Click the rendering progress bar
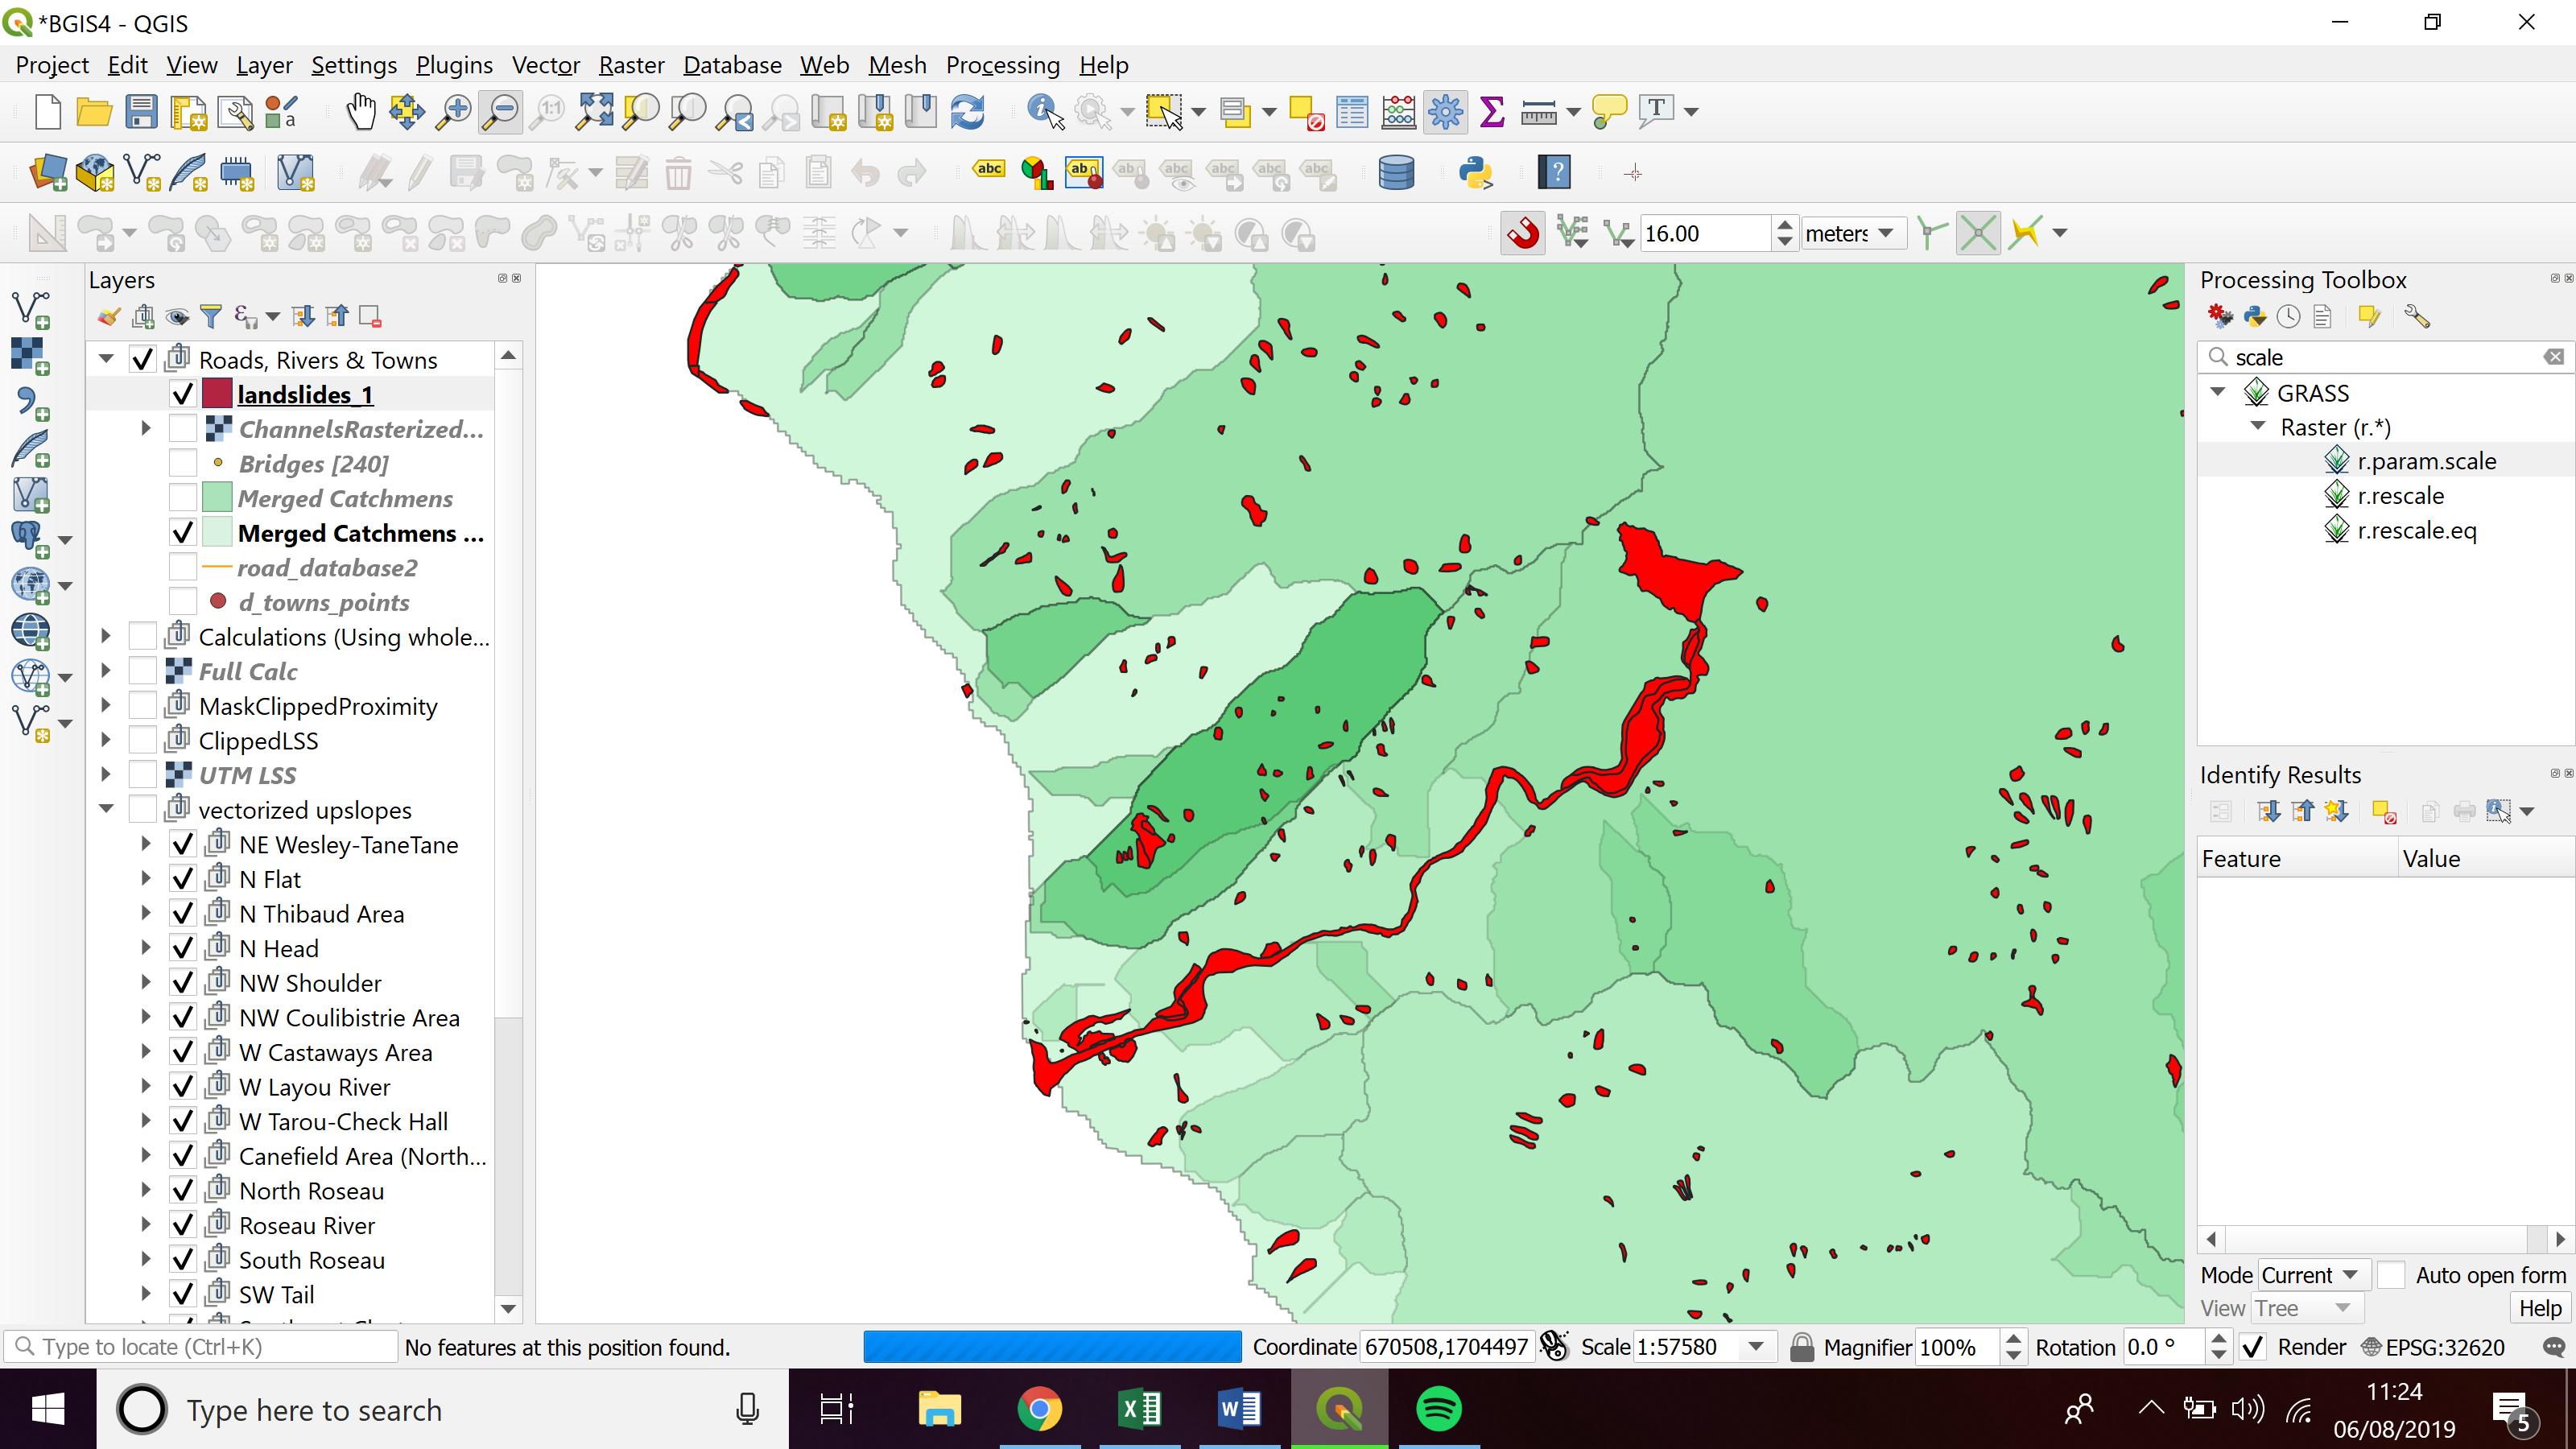The image size is (2576, 1449). click(1052, 1347)
